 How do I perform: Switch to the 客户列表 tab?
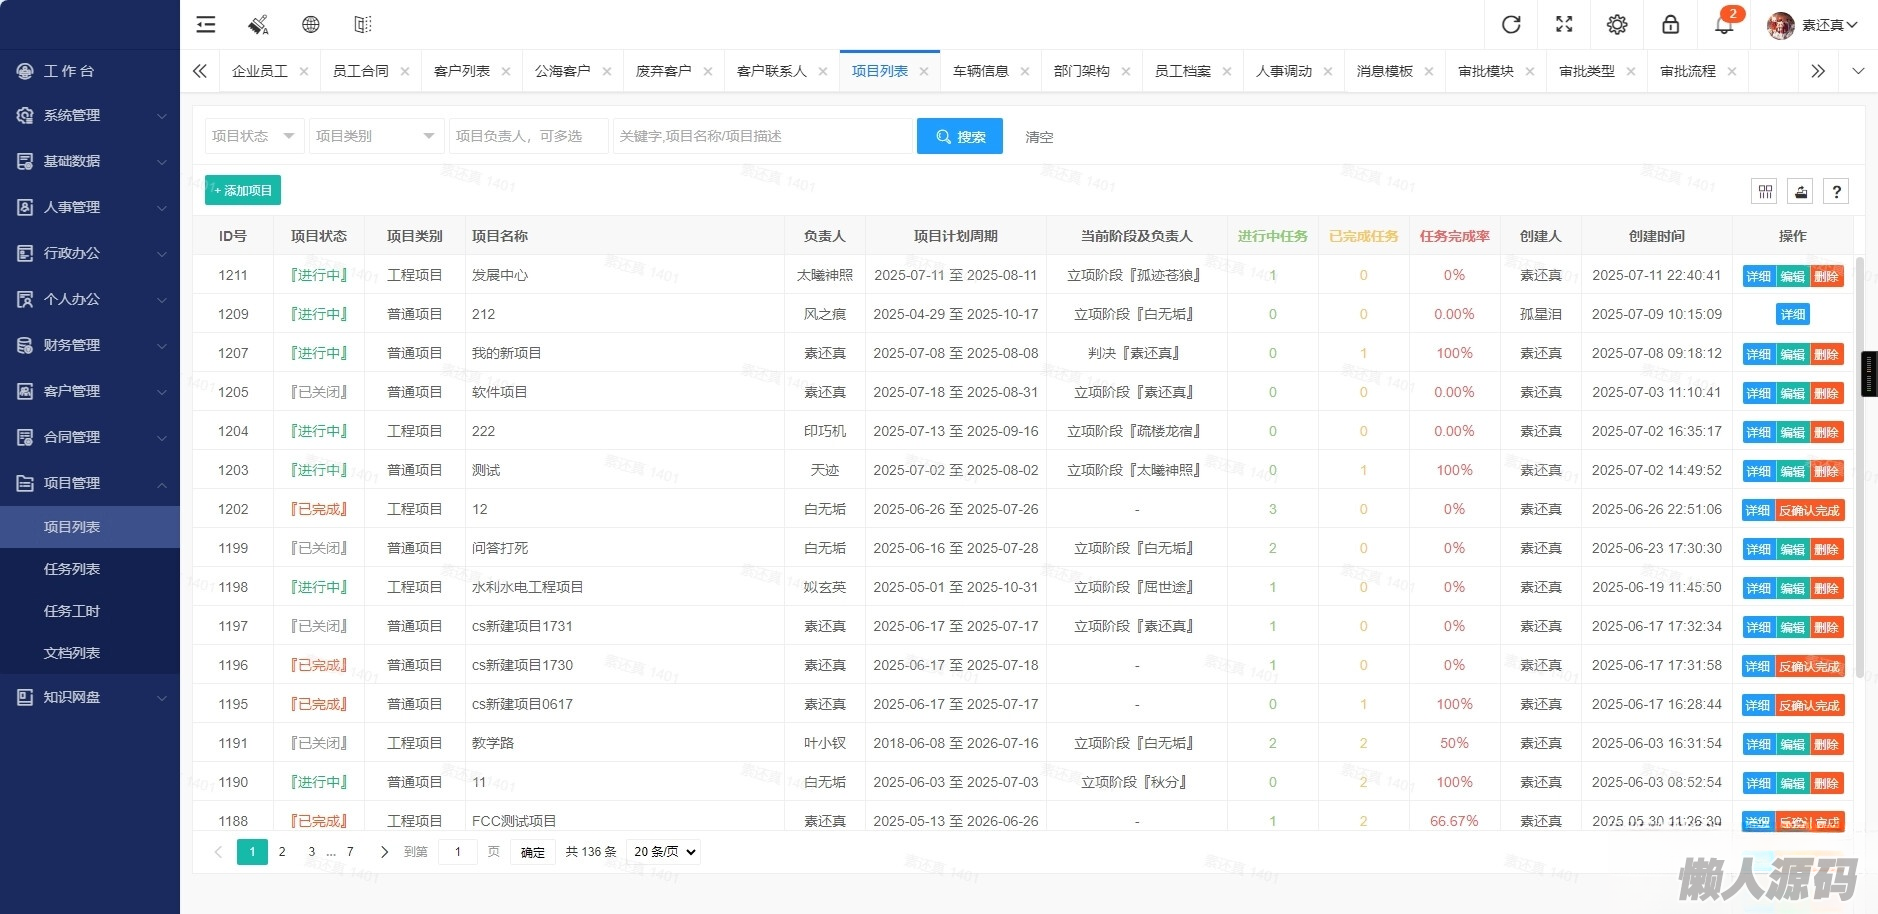pyautogui.click(x=461, y=71)
